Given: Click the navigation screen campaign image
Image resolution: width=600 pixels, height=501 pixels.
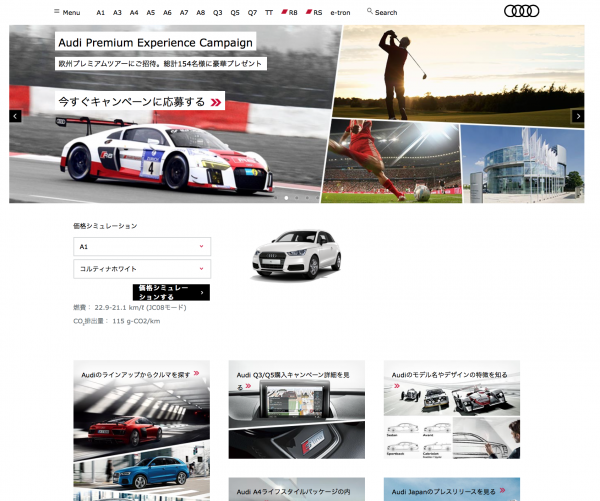Looking at the screenshot, I should (295, 402).
